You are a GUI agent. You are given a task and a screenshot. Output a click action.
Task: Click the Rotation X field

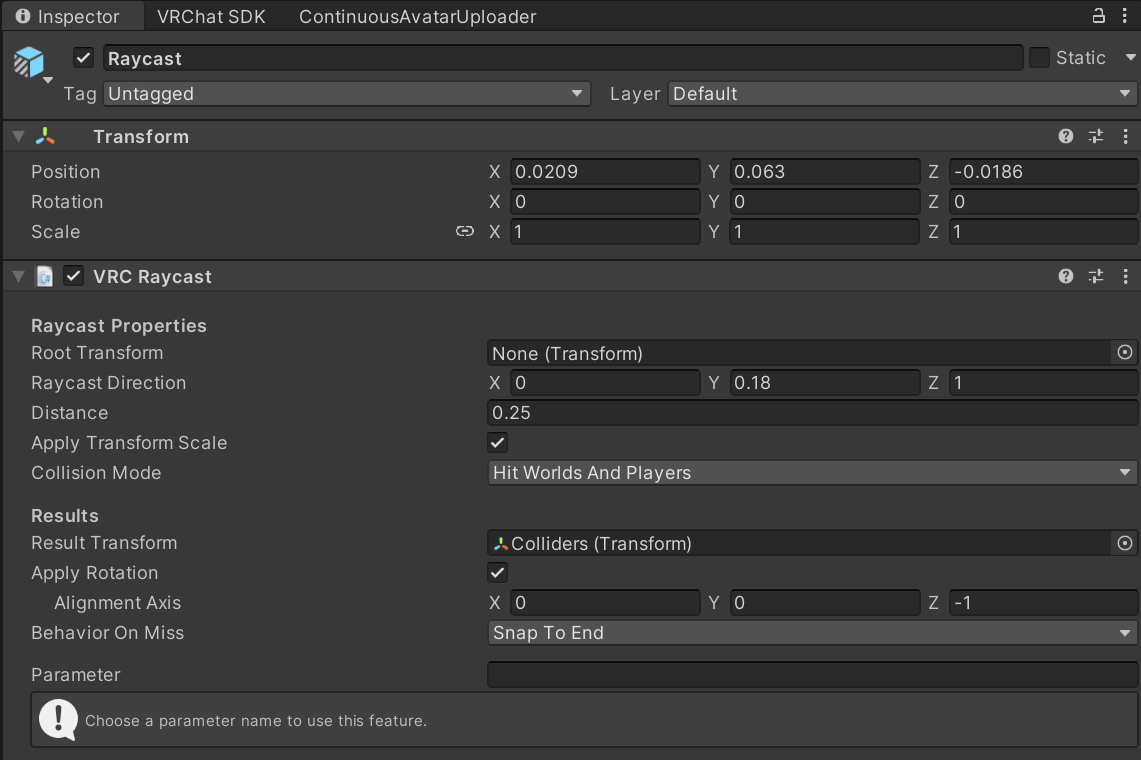point(605,202)
